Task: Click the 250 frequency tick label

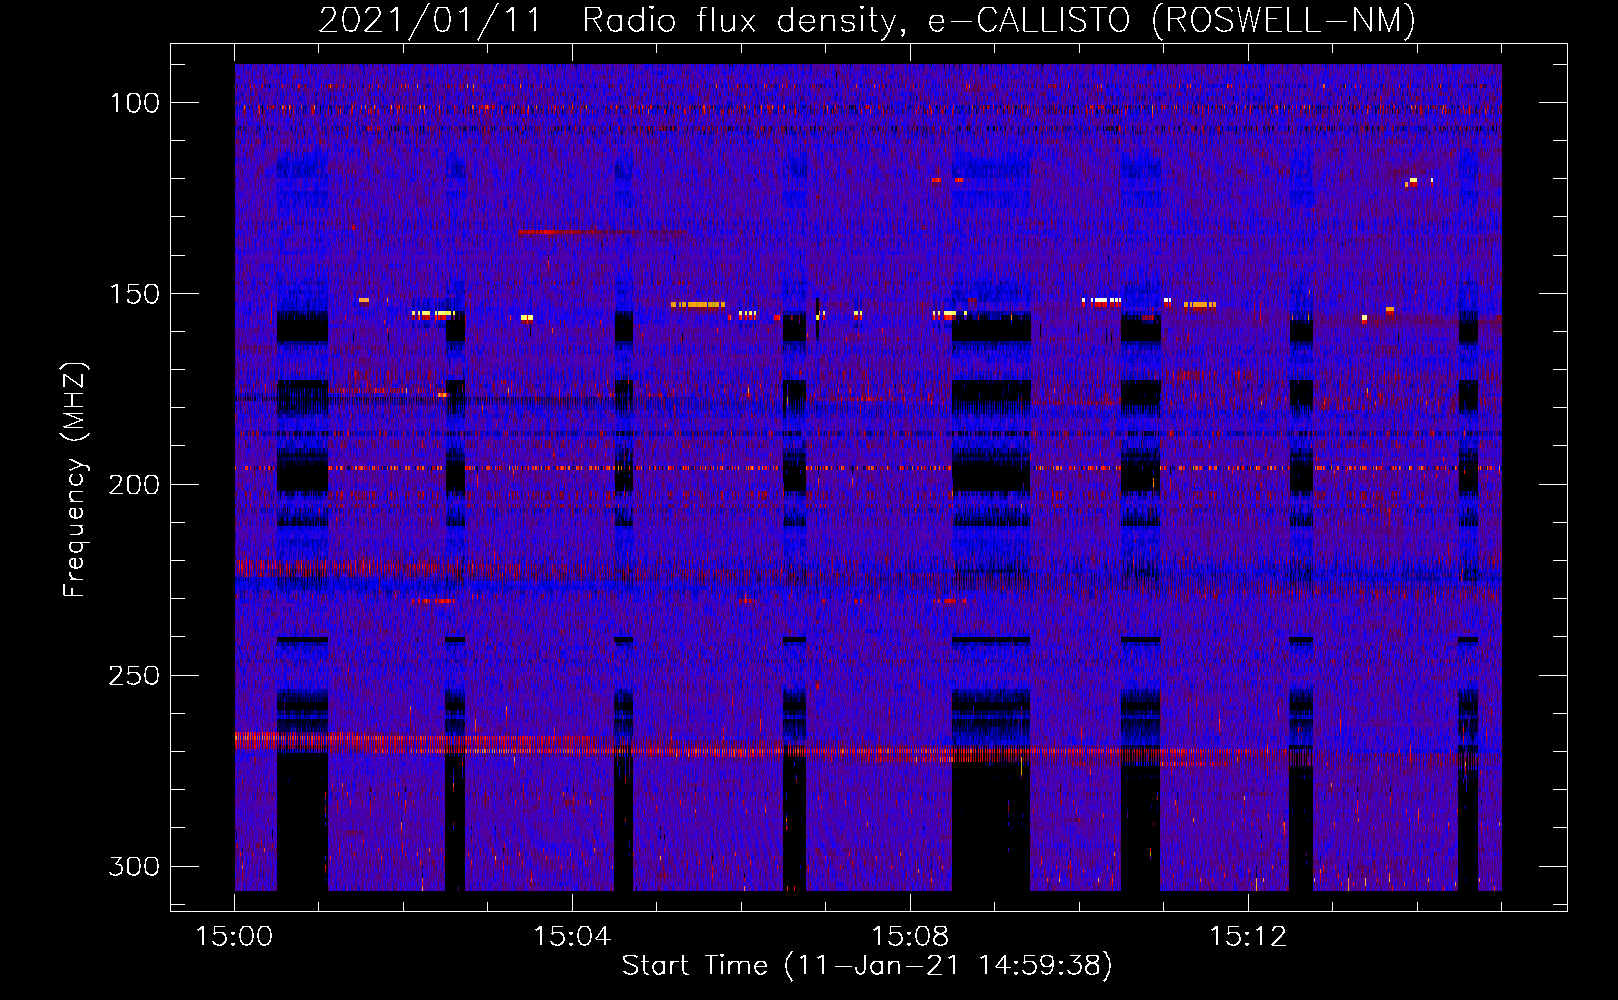Action: (134, 676)
